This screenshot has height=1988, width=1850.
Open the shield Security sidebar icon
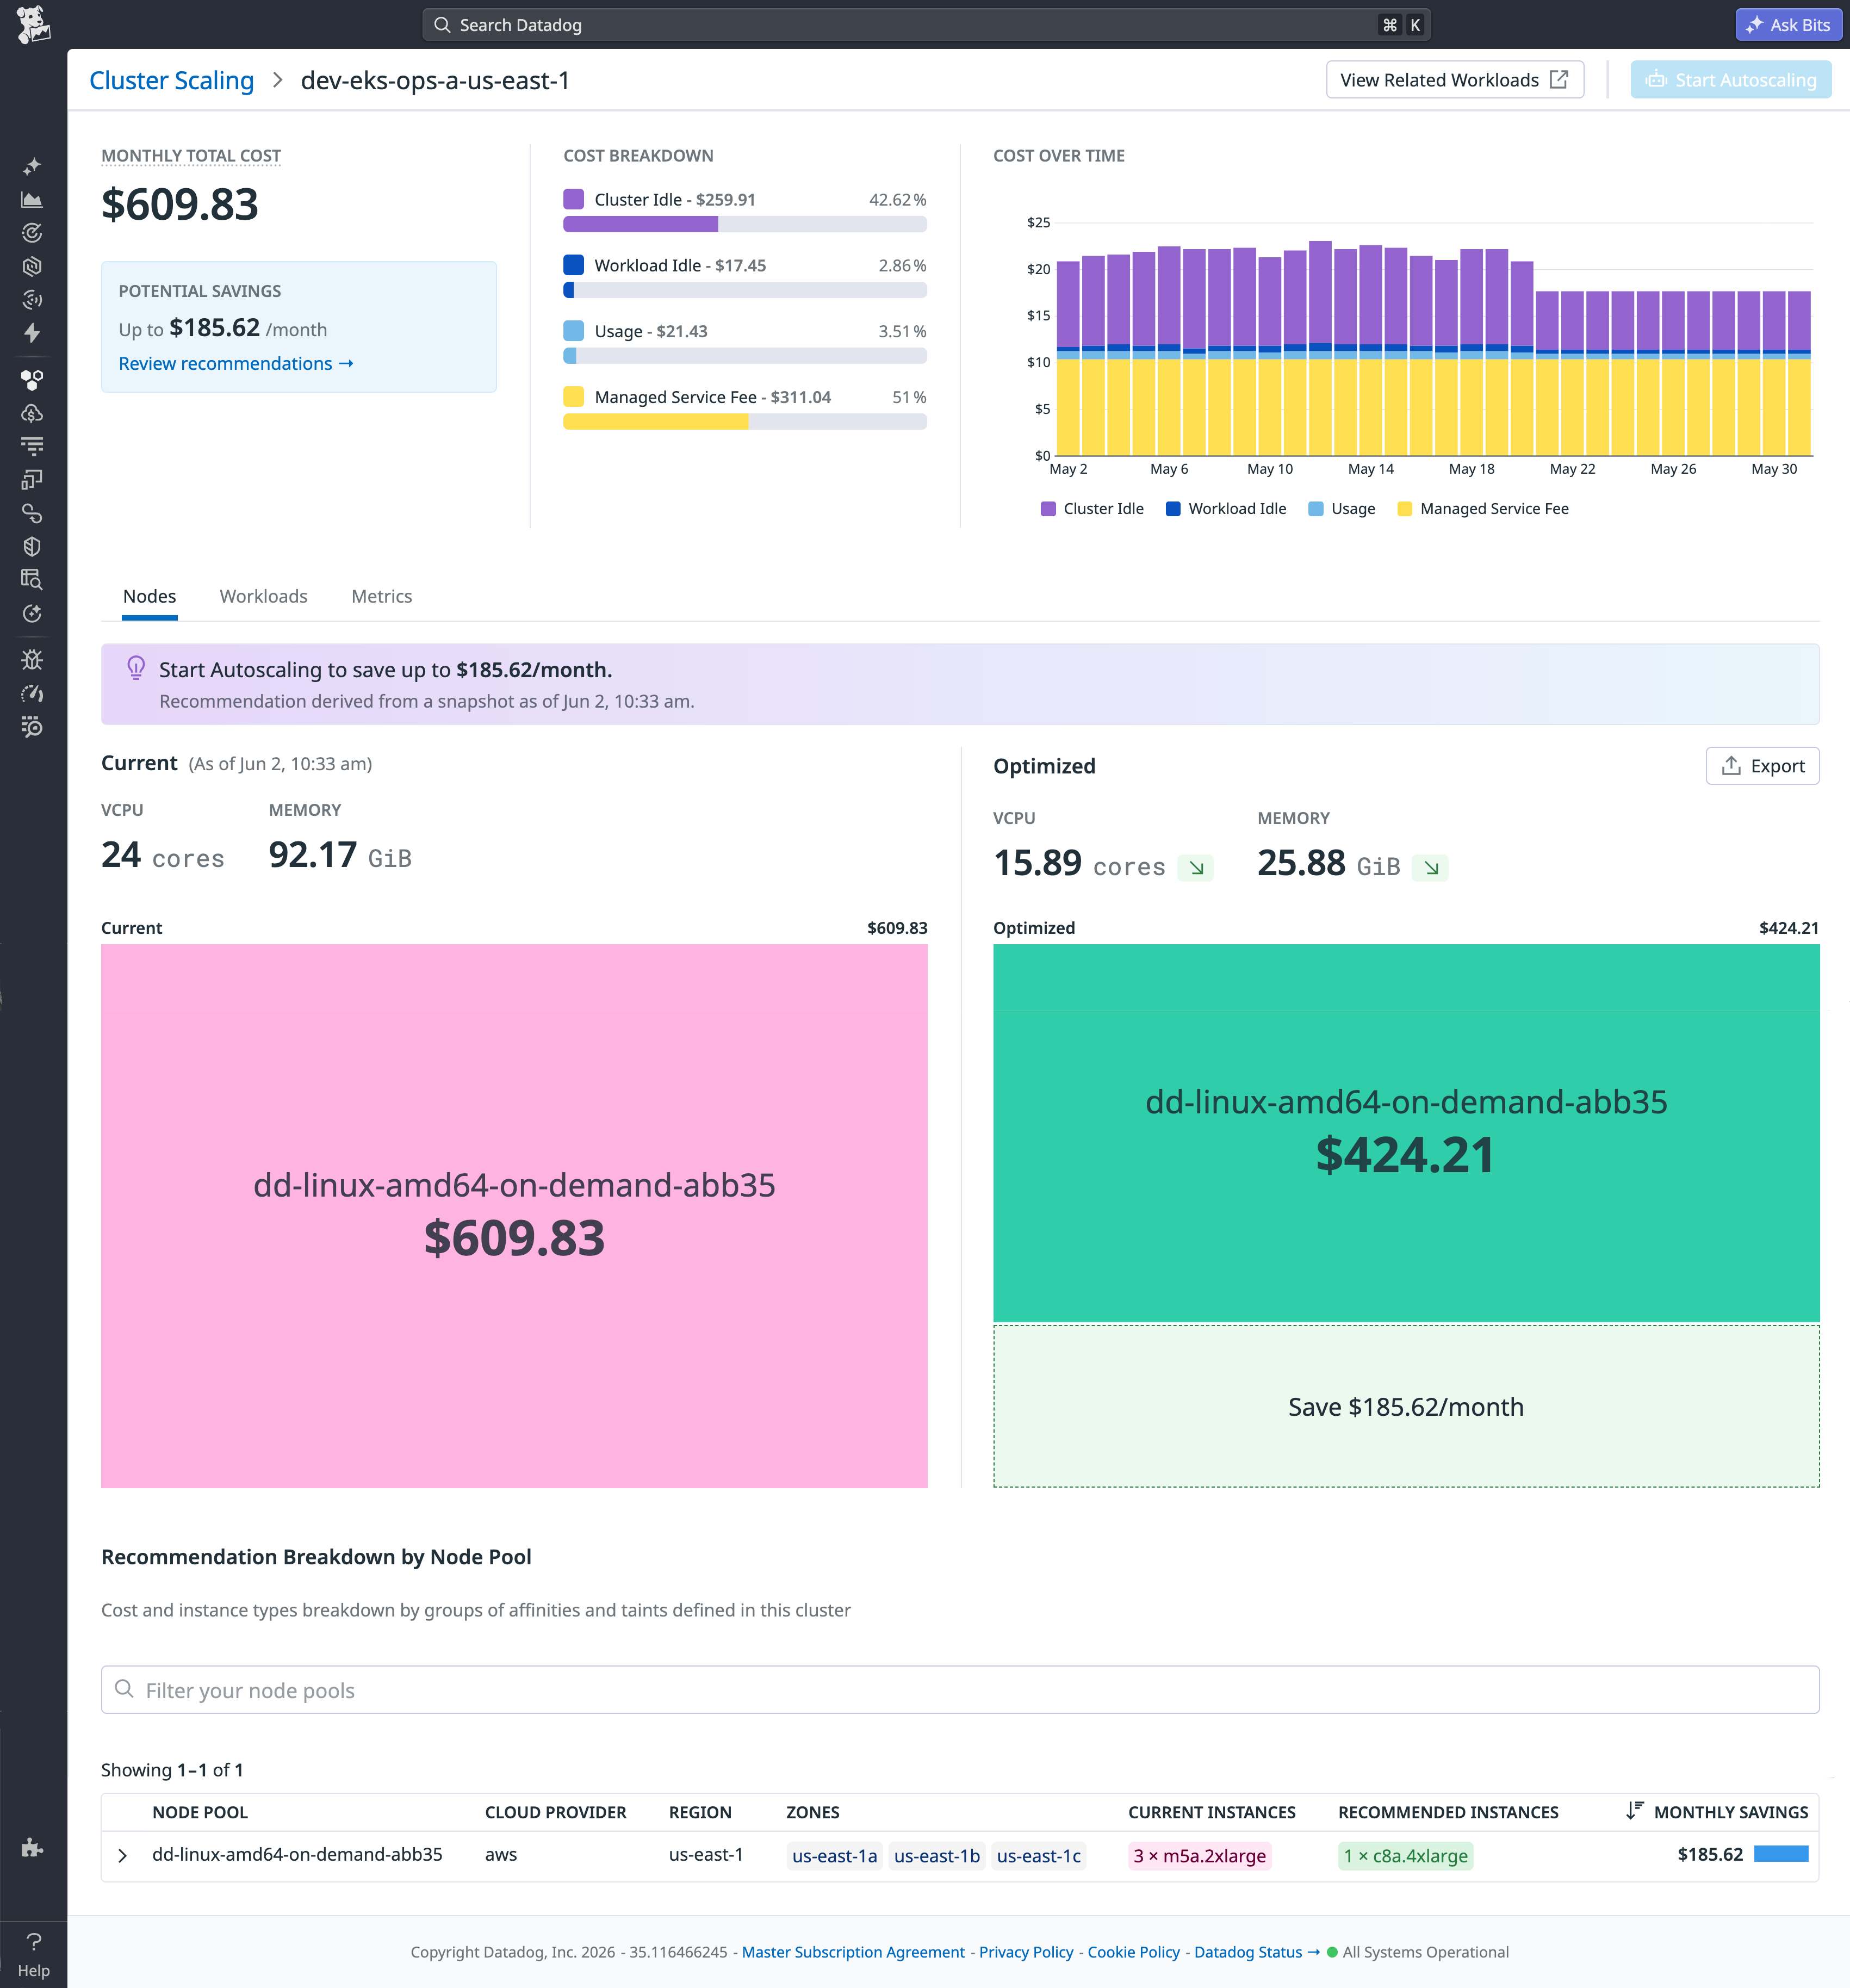pyautogui.click(x=32, y=546)
